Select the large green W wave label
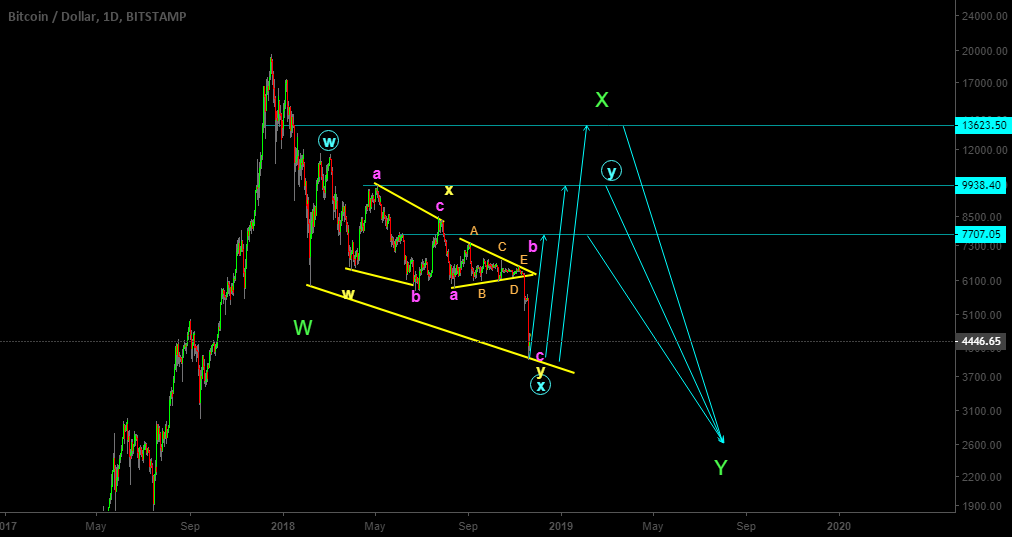 pyautogui.click(x=303, y=327)
